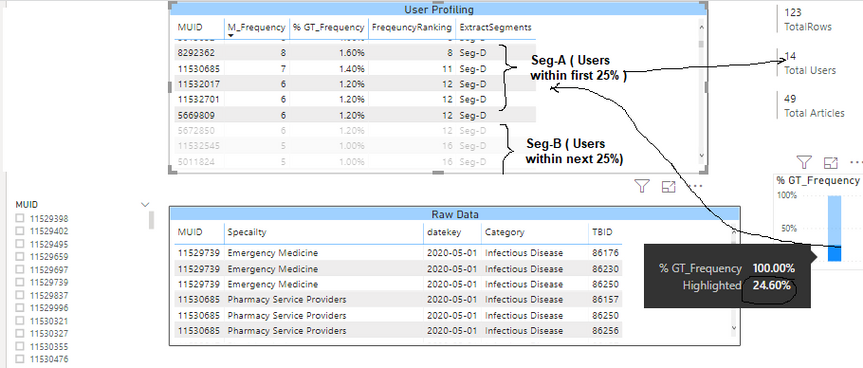Screen dimensions: 863x368
Task: Check MUID 11530321 in slicer
Action: tap(20, 321)
